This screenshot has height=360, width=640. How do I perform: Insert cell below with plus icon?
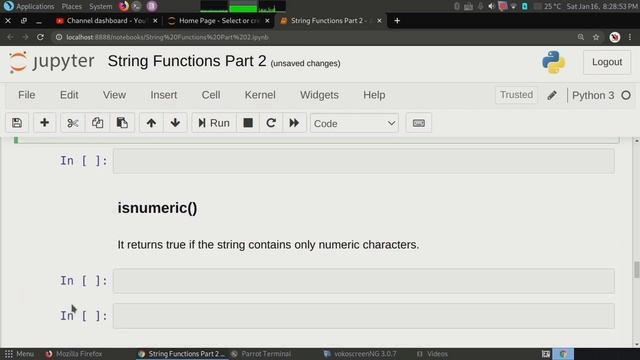pos(44,123)
